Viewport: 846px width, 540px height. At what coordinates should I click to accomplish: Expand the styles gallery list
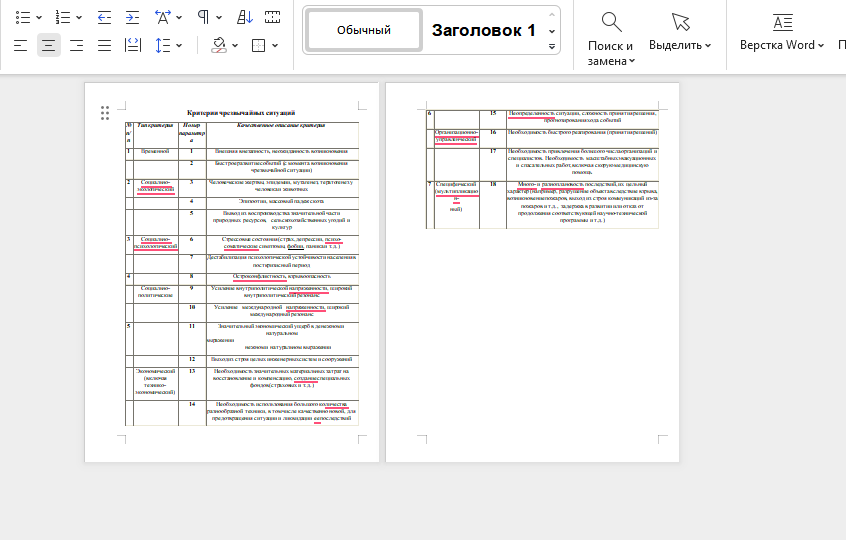[552, 46]
